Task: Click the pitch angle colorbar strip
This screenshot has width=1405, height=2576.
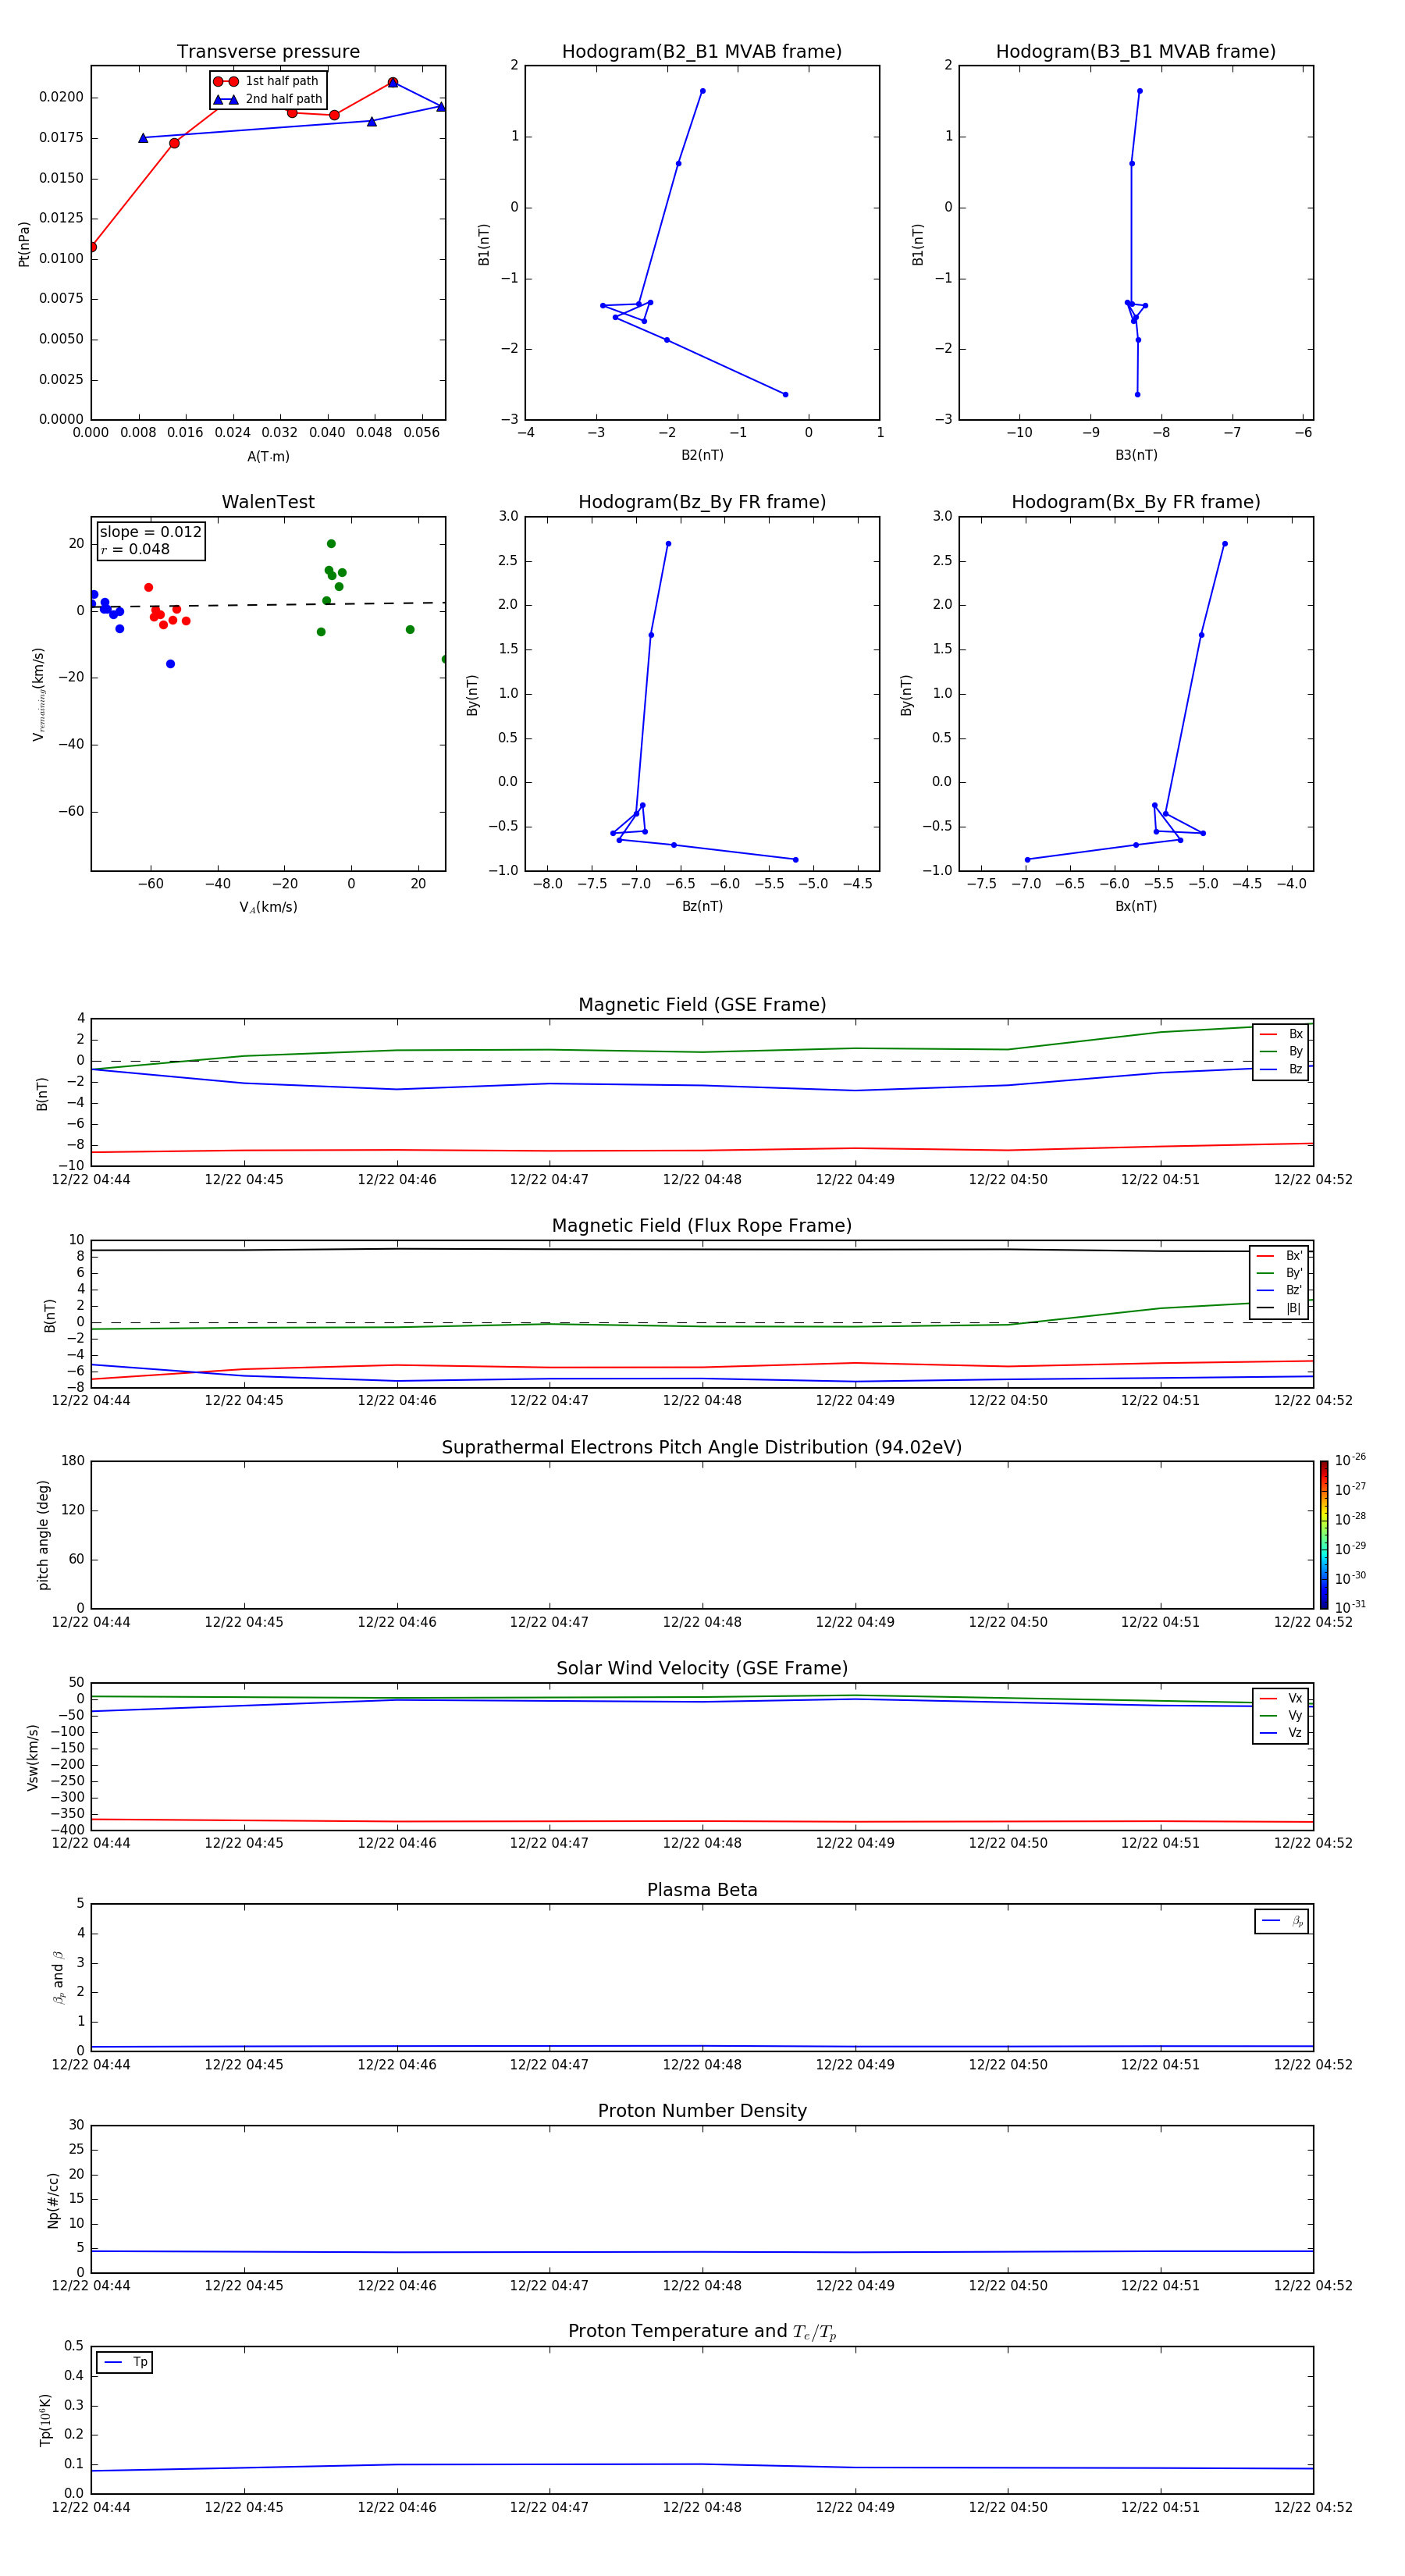Action: click(x=1324, y=1535)
